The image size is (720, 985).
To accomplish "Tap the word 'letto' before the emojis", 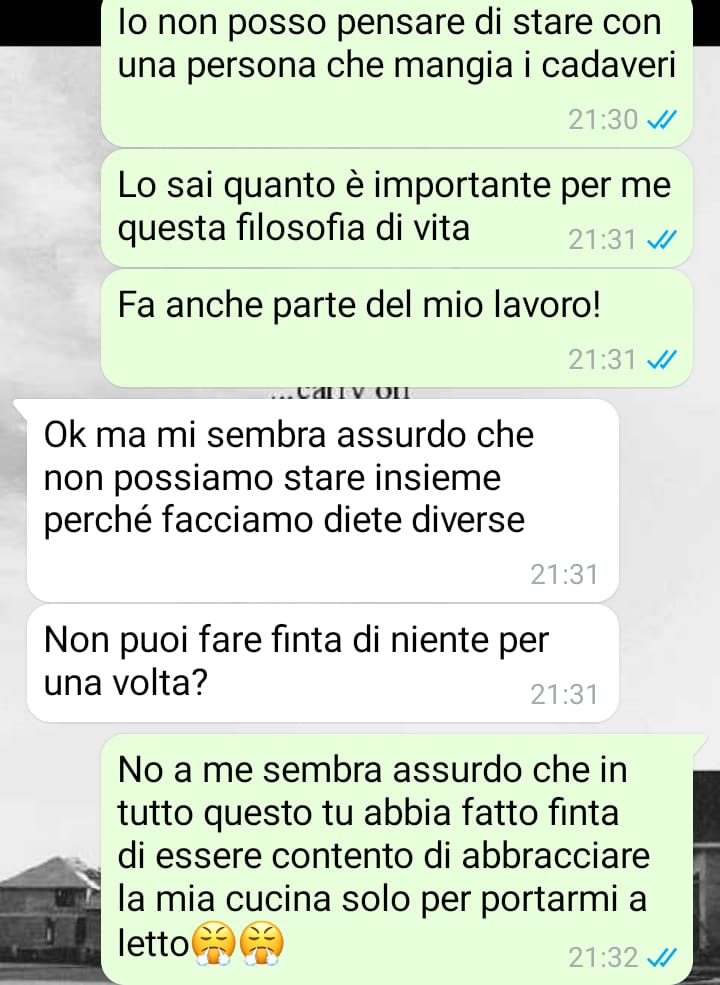I will pos(153,943).
